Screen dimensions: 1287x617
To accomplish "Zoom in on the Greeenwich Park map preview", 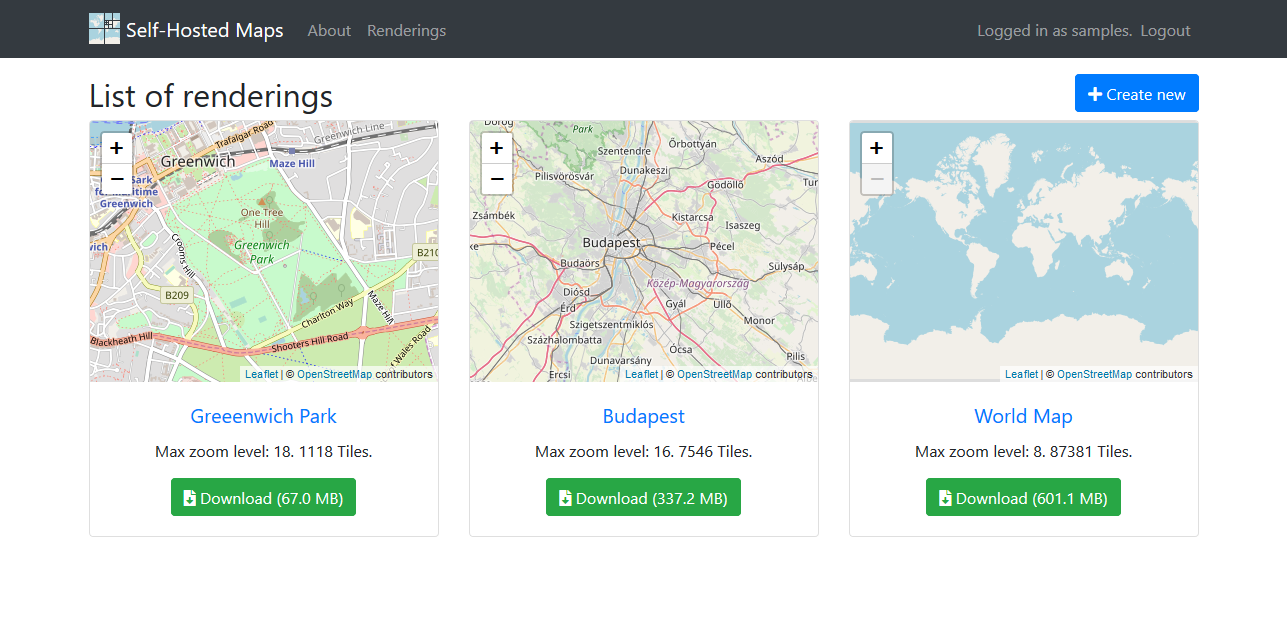I will pos(116,147).
